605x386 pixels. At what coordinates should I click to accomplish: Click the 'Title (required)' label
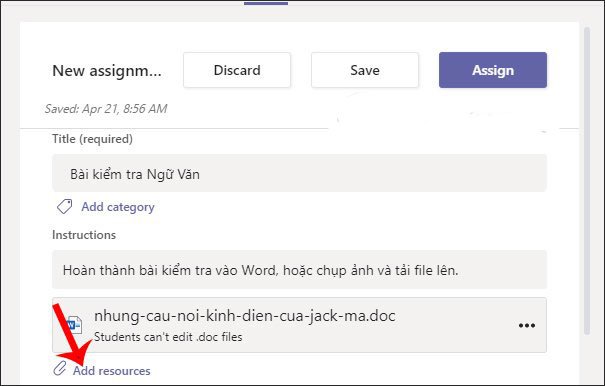[x=92, y=139]
